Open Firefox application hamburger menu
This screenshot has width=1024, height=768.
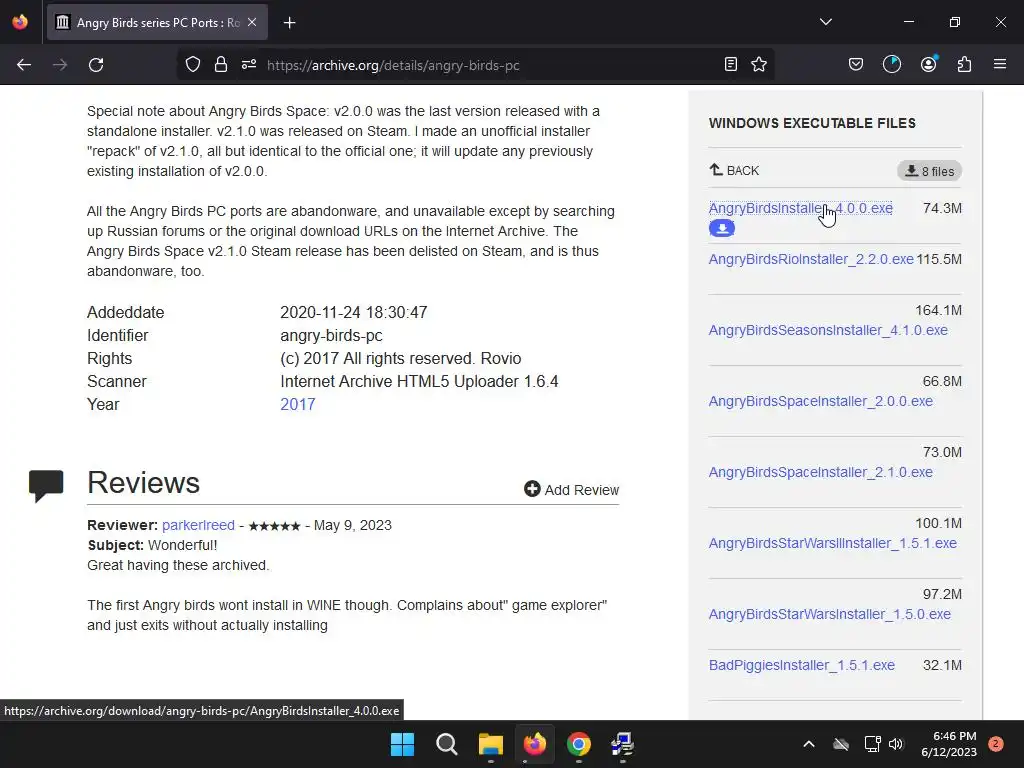[x=1000, y=64]
